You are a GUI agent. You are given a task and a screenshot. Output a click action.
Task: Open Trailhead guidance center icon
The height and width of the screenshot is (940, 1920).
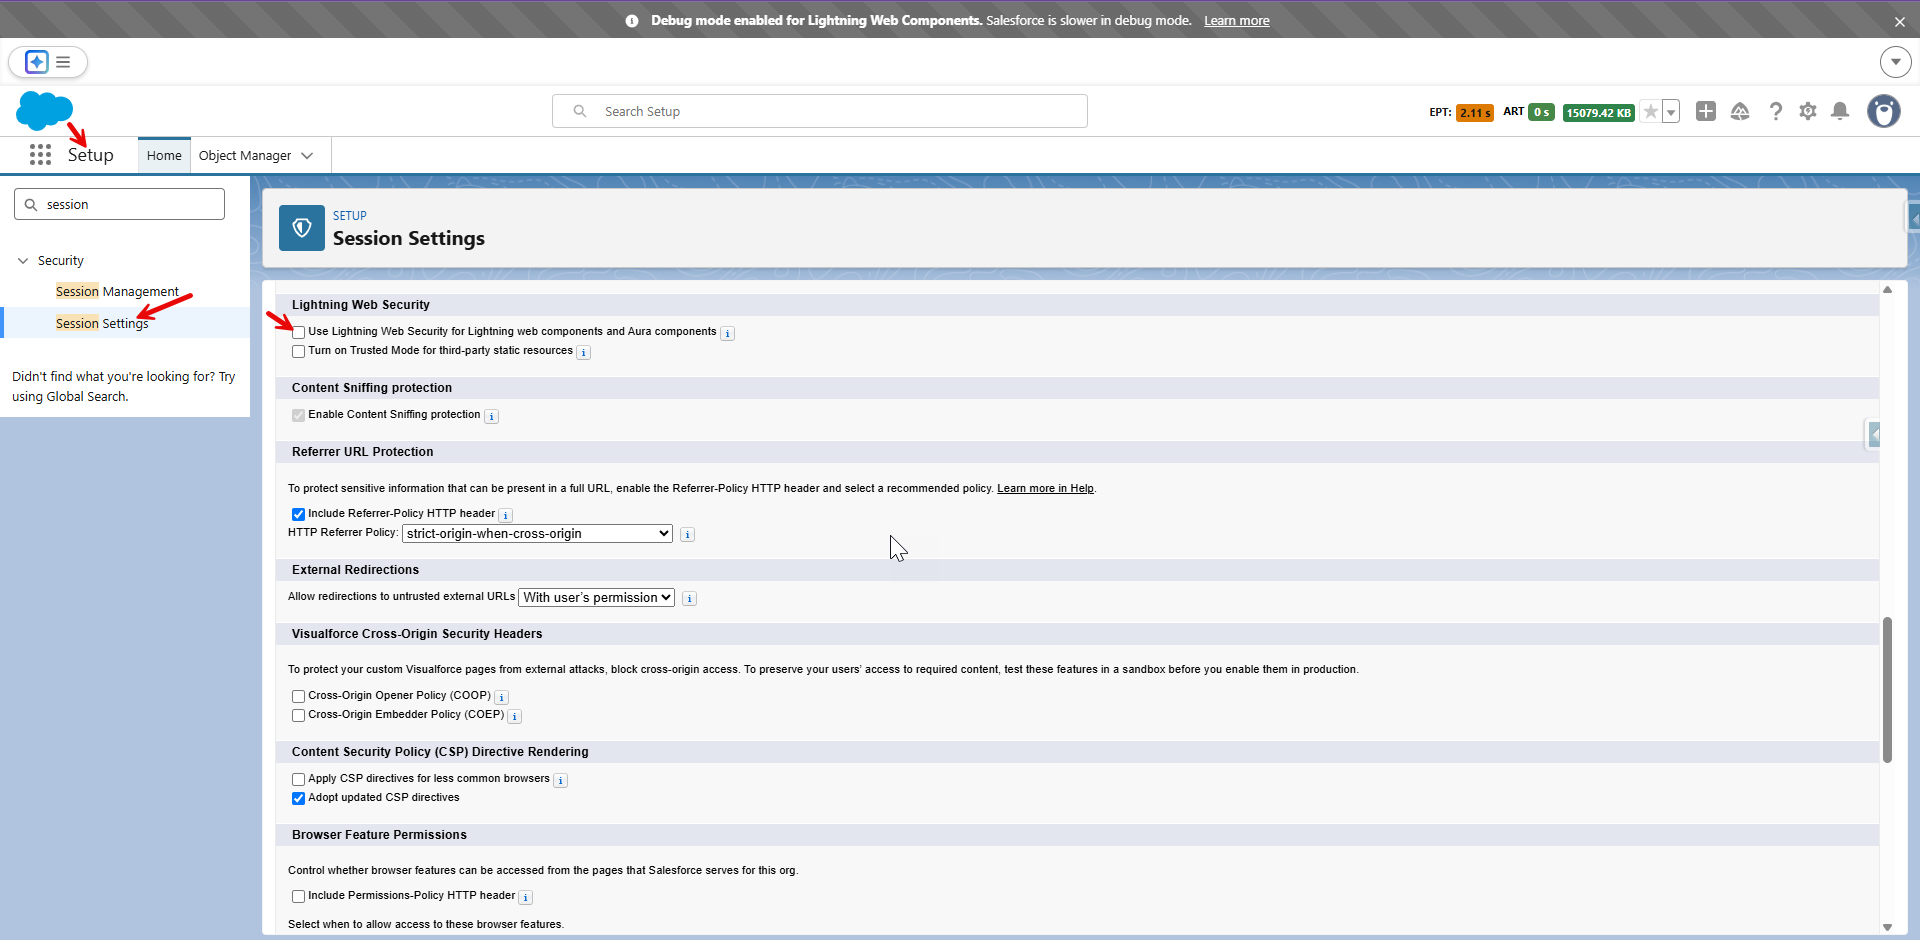point(1740,111)
